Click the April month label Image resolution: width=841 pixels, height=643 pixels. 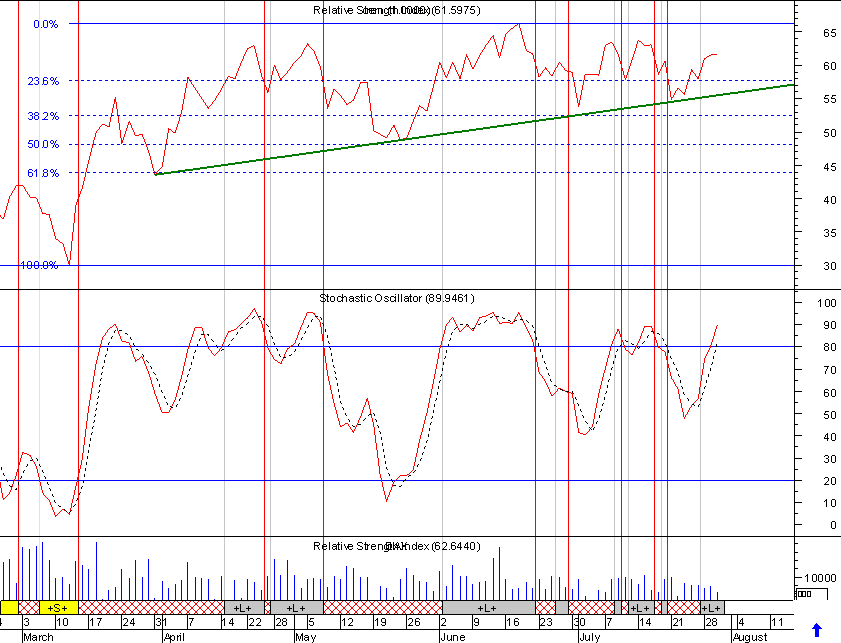click(174, 637)
